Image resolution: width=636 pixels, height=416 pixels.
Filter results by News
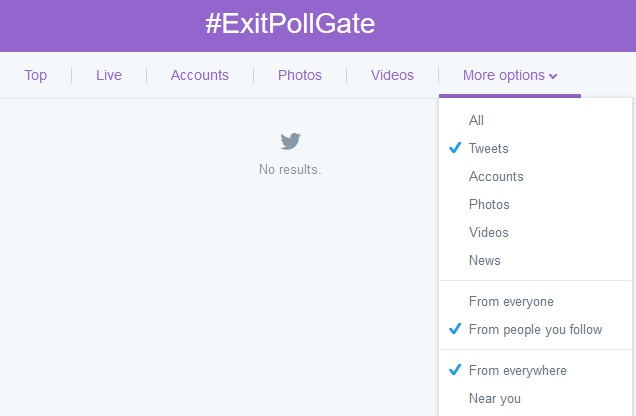tap(484, 260)
